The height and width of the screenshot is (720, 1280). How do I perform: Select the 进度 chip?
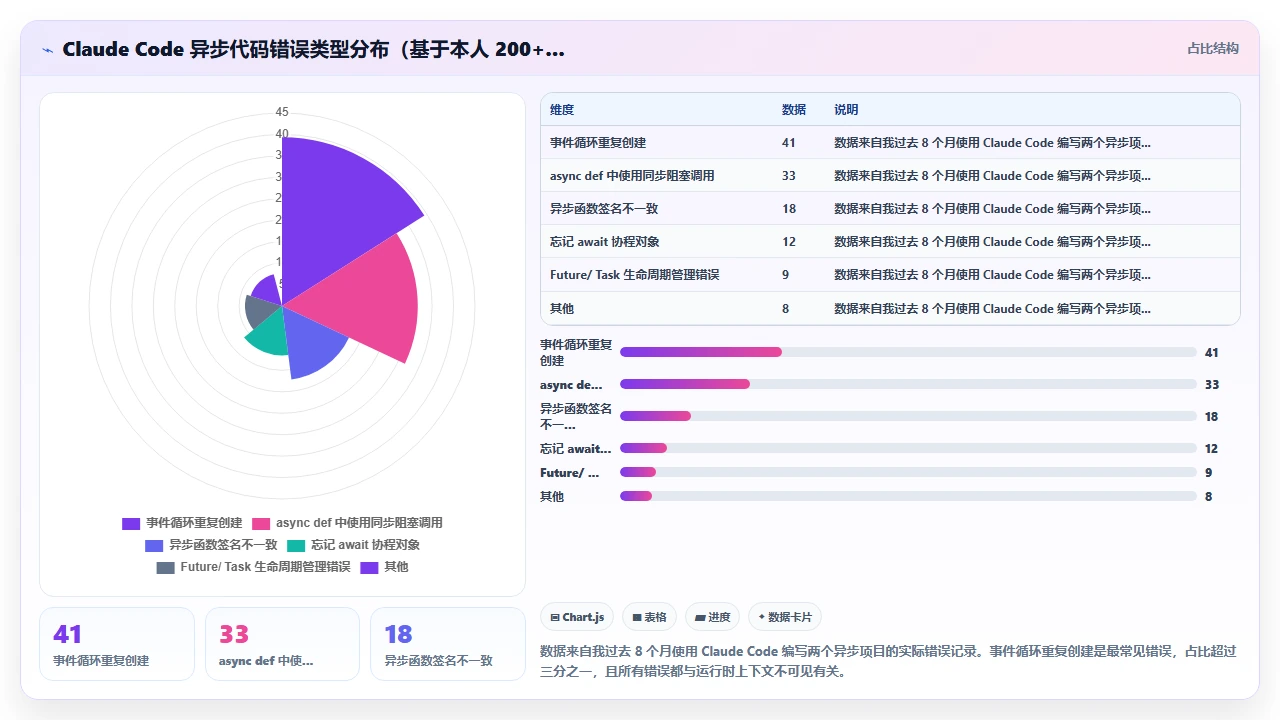coord(713,617)
